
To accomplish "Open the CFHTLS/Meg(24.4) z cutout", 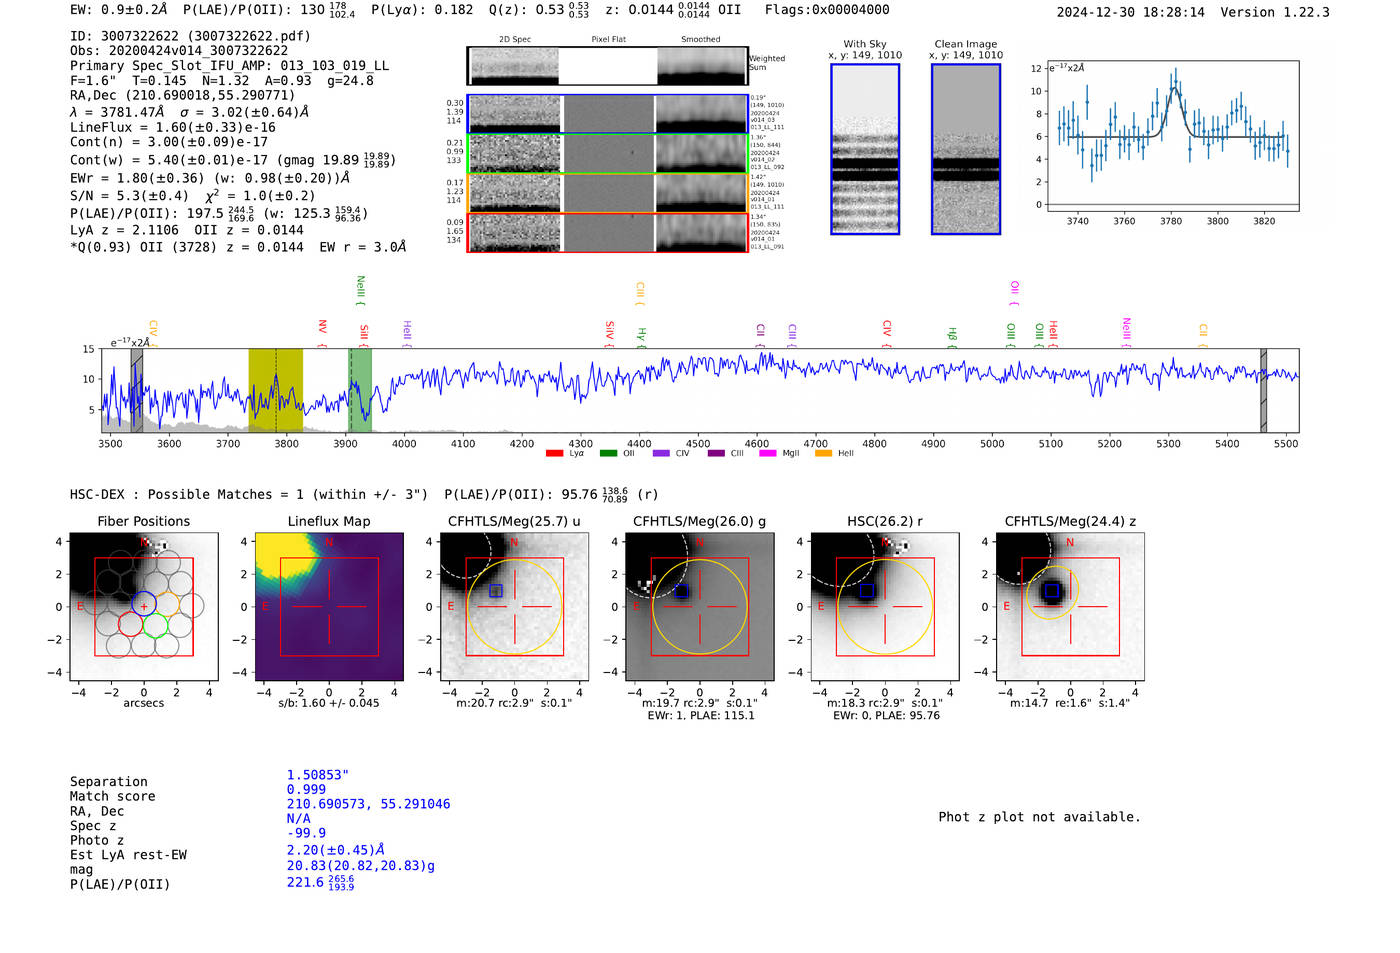I will click(1070, 607).
